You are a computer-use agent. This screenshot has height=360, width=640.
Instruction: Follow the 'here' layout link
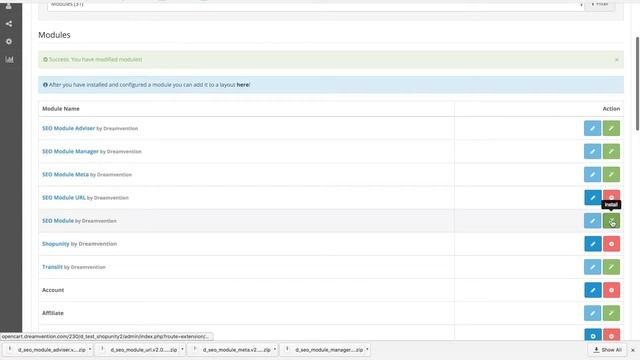tap(242, 85)
